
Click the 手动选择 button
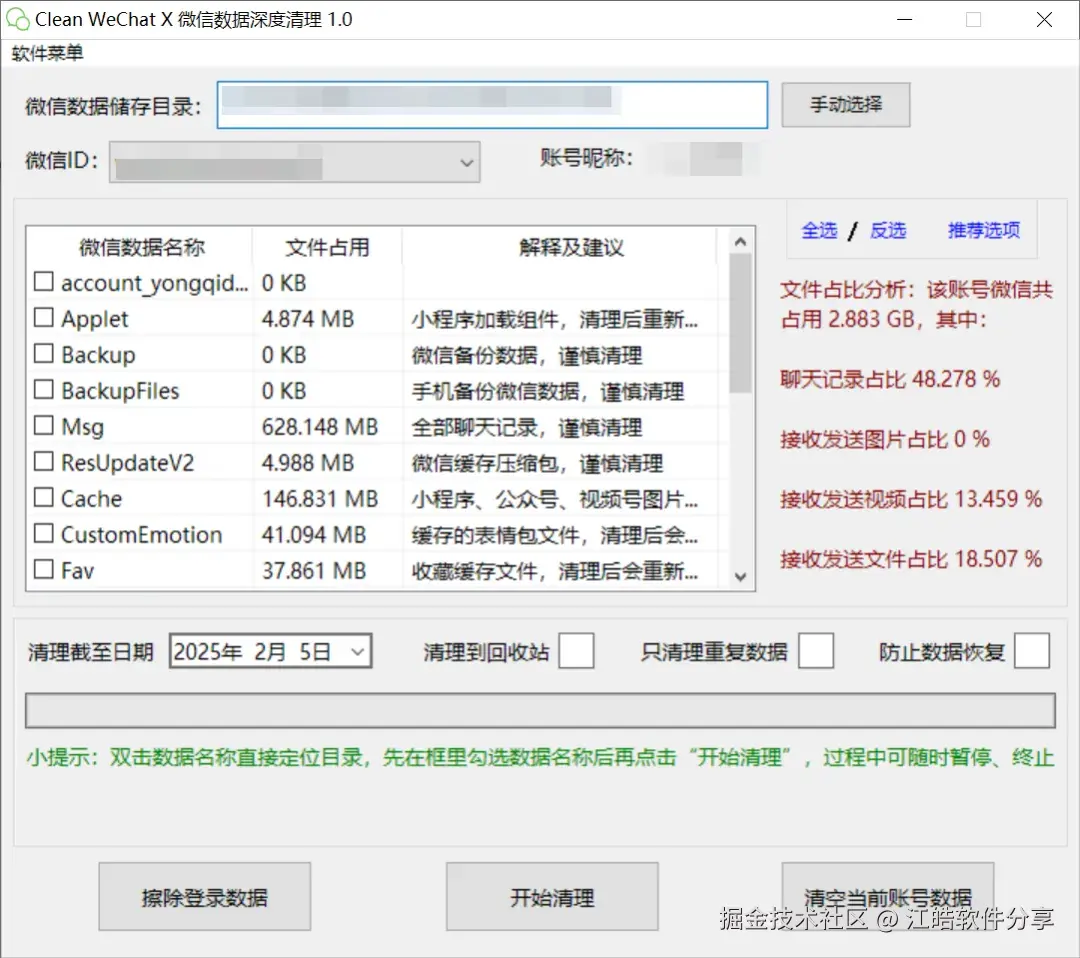tap(845, 105)
